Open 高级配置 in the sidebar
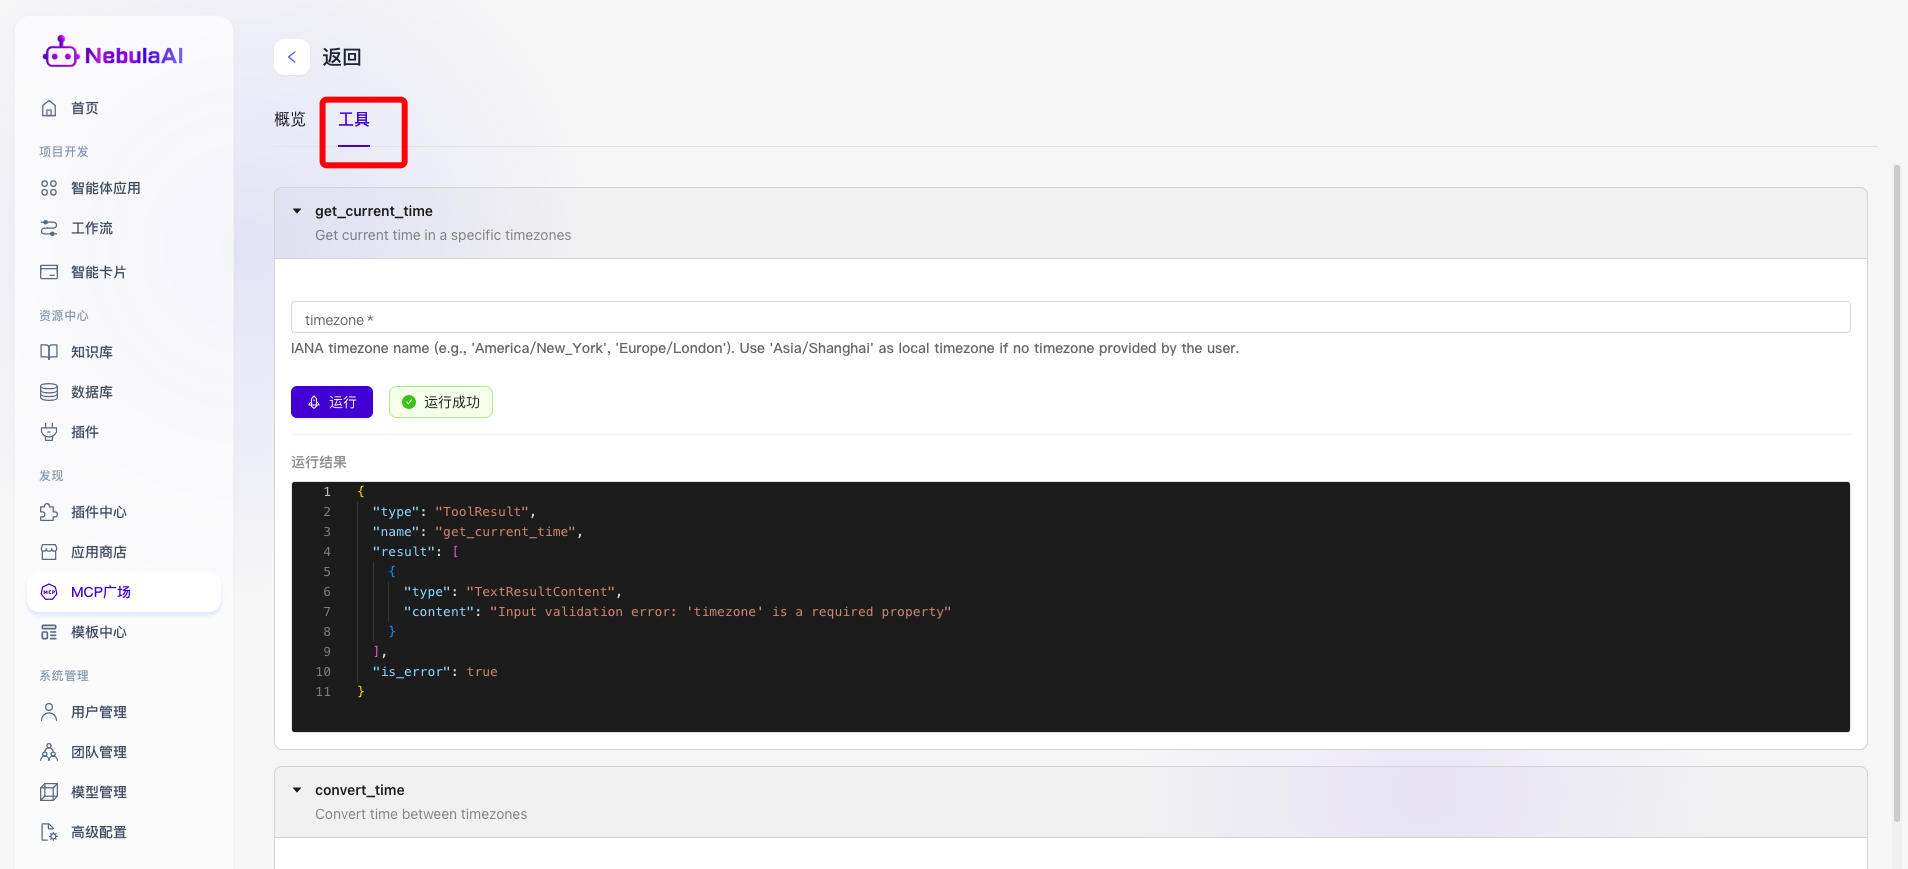This screenshot has height=869, width=1908. pos(98,832)
